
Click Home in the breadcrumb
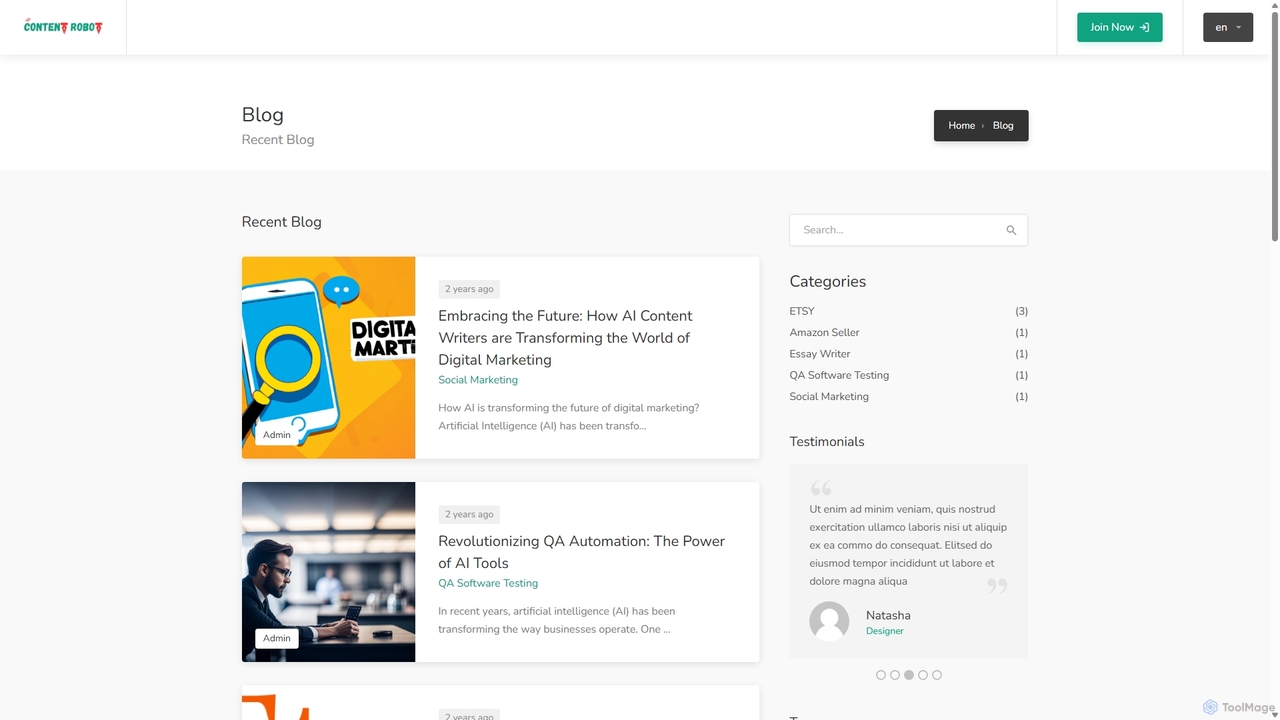961,125
